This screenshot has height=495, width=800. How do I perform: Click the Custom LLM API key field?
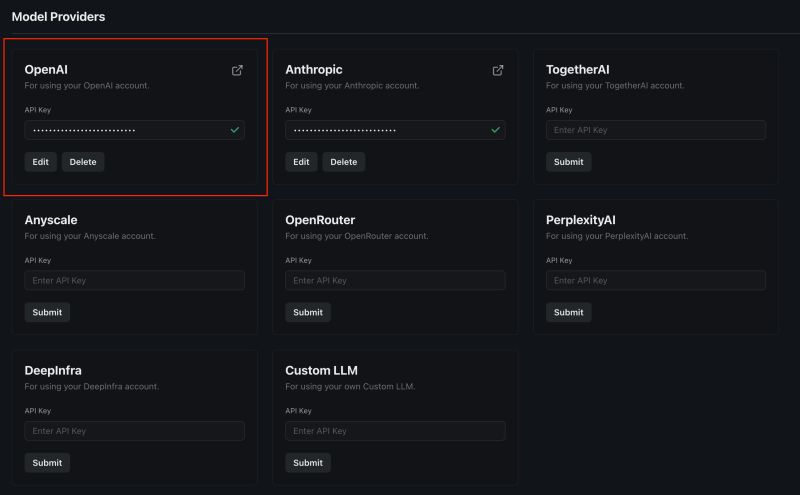tap(395, 431)
